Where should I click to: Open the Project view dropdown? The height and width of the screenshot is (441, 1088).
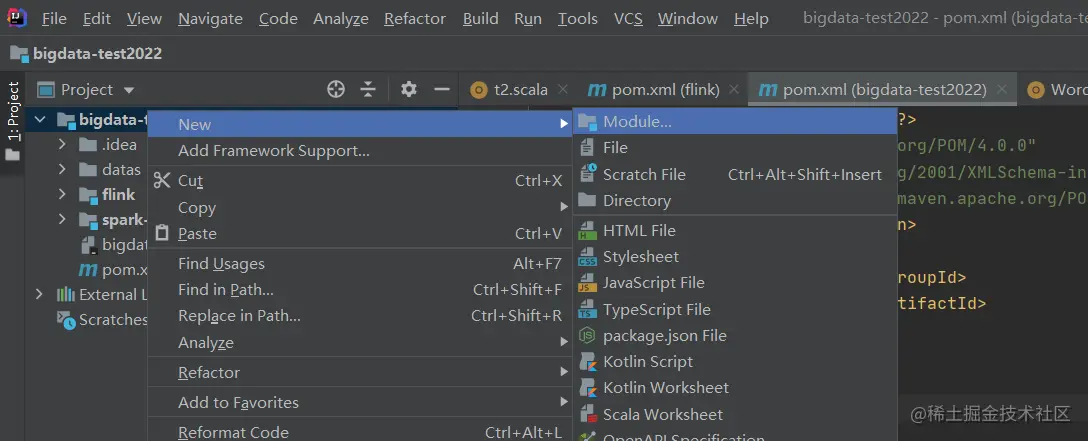pos(128,90)
